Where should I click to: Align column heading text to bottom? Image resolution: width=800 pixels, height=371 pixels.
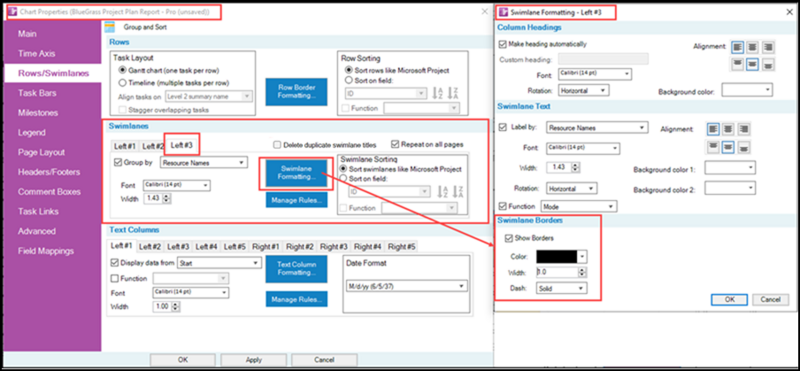coord(767,64)
